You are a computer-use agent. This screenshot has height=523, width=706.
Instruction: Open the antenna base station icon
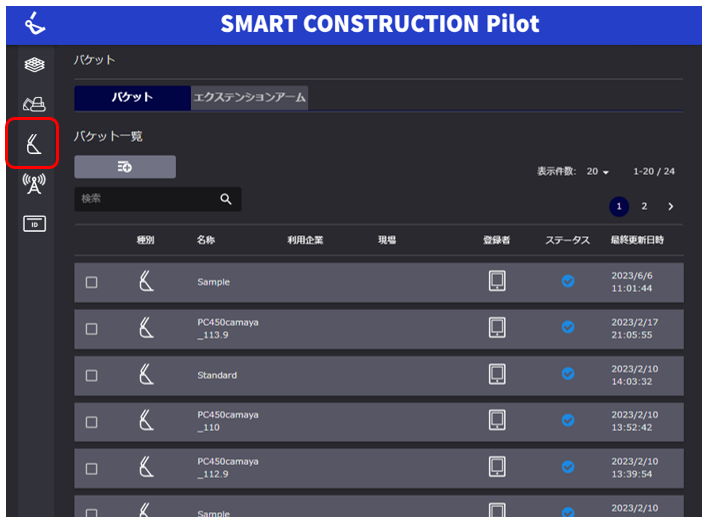point(34,184)
